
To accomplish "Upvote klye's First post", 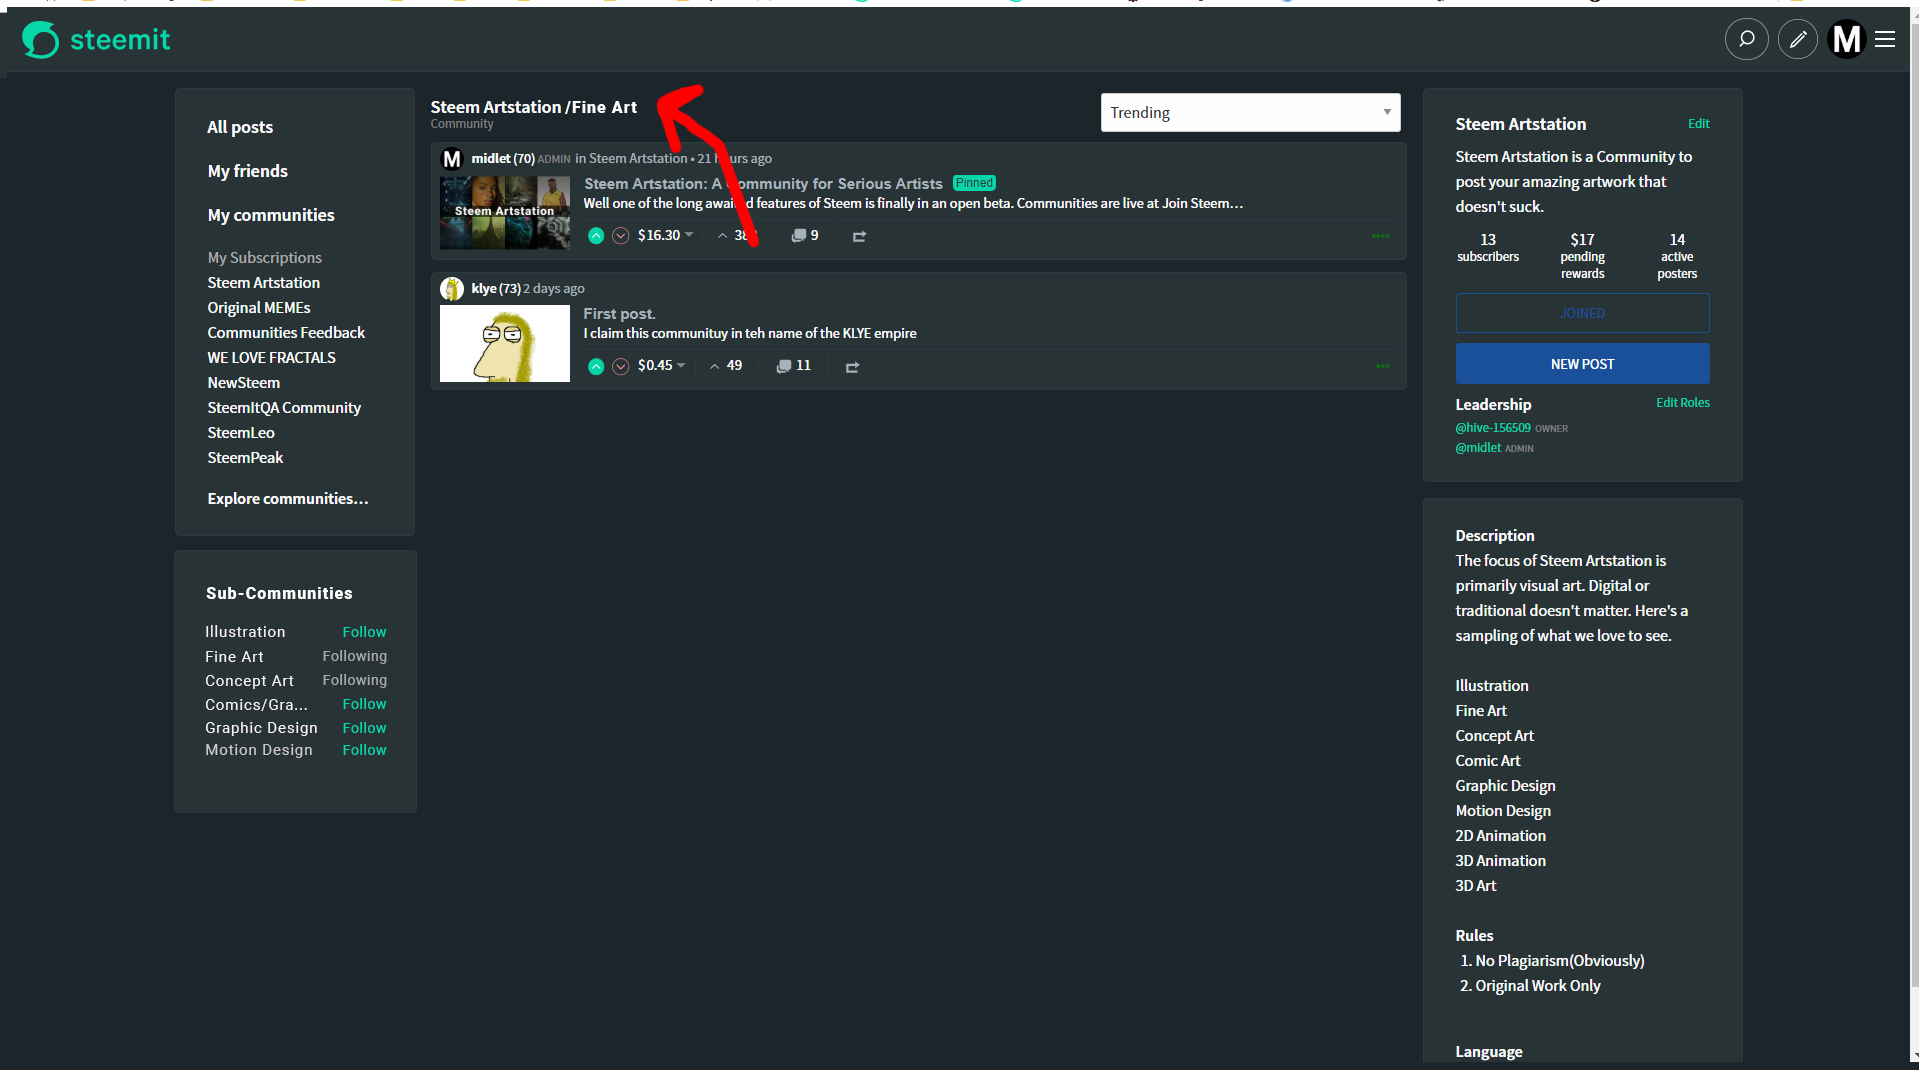I will [596, 366].
